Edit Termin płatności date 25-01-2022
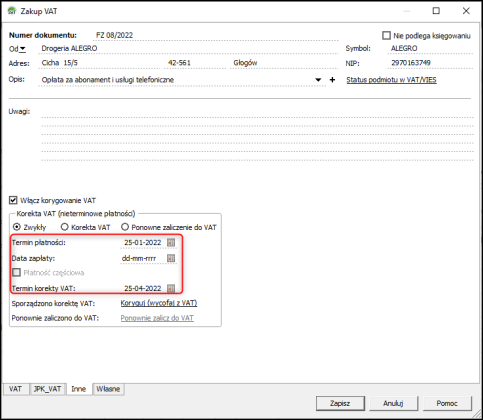This screenshot has width=483, height=420. 143,243
